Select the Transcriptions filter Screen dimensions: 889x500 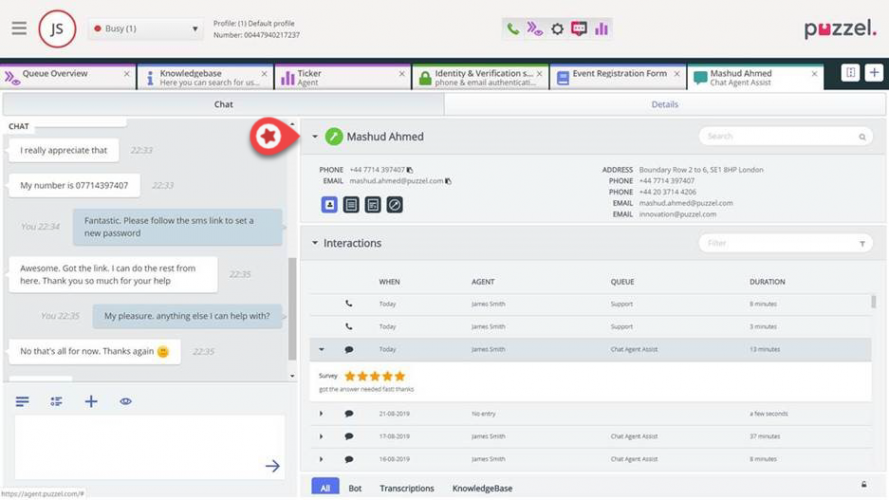click(406, 488)
